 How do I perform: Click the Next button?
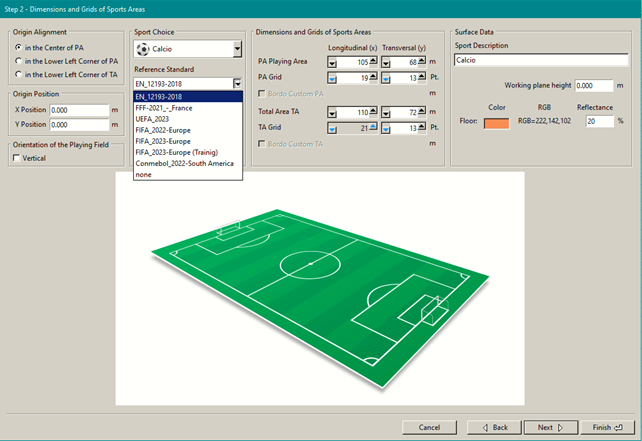551,427
